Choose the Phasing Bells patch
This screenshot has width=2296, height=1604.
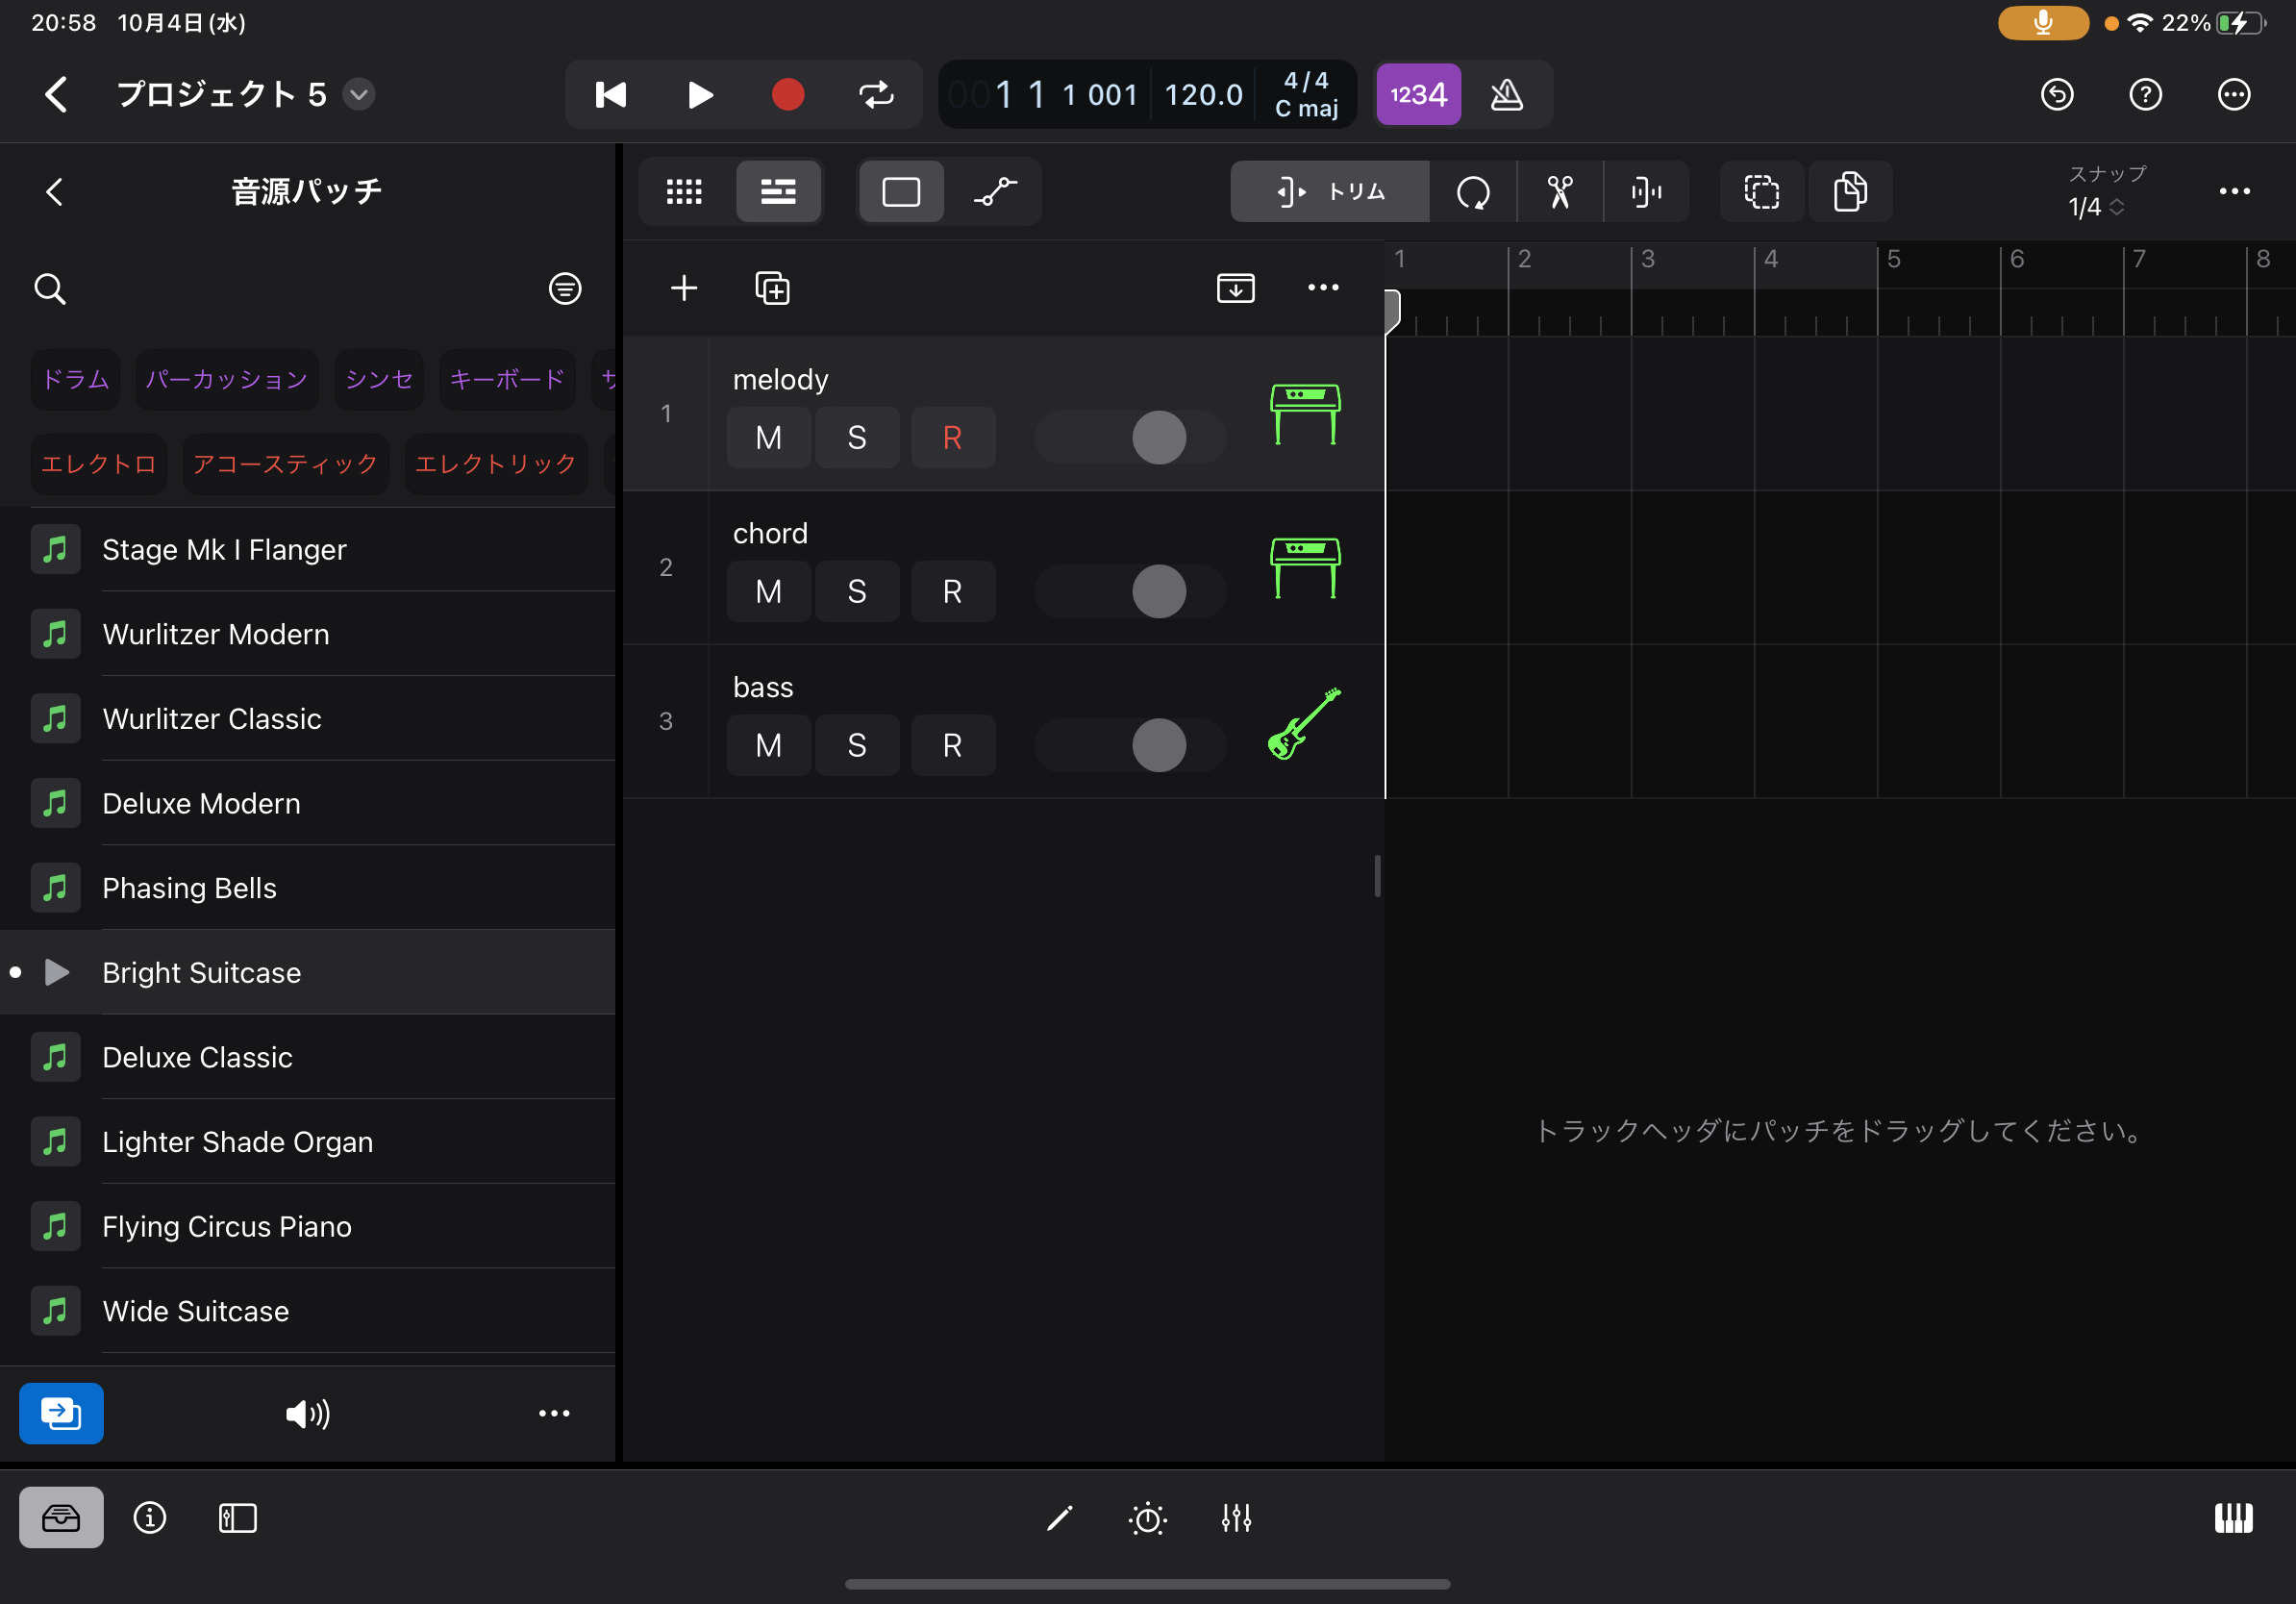[308, 888]
